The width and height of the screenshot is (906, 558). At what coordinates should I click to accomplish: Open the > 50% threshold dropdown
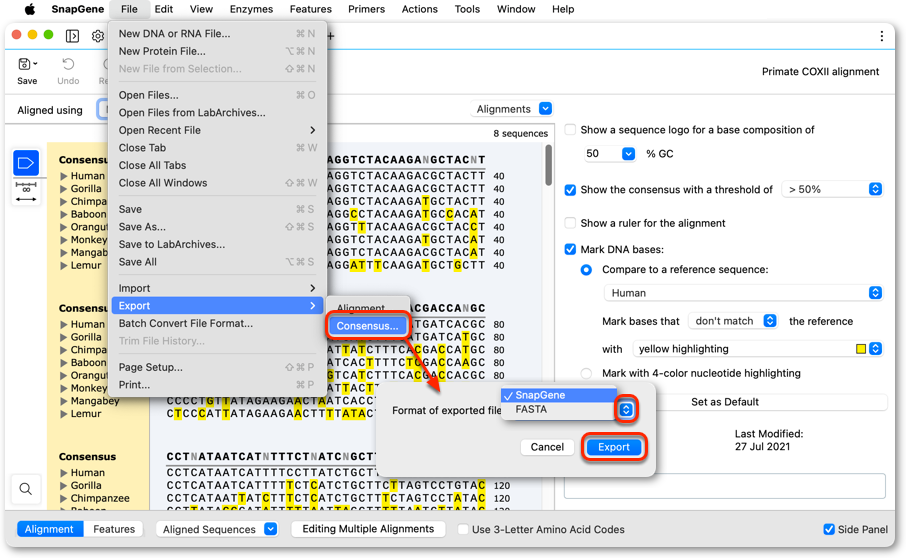tap(832, 189)
